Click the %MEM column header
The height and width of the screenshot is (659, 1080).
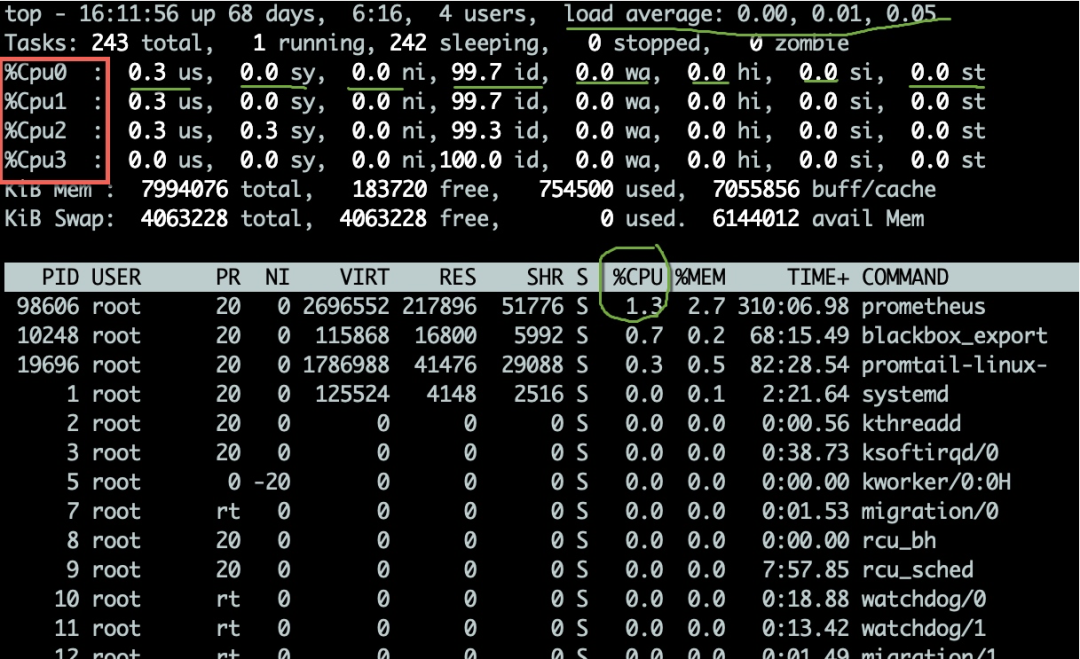tap(700, 277)
